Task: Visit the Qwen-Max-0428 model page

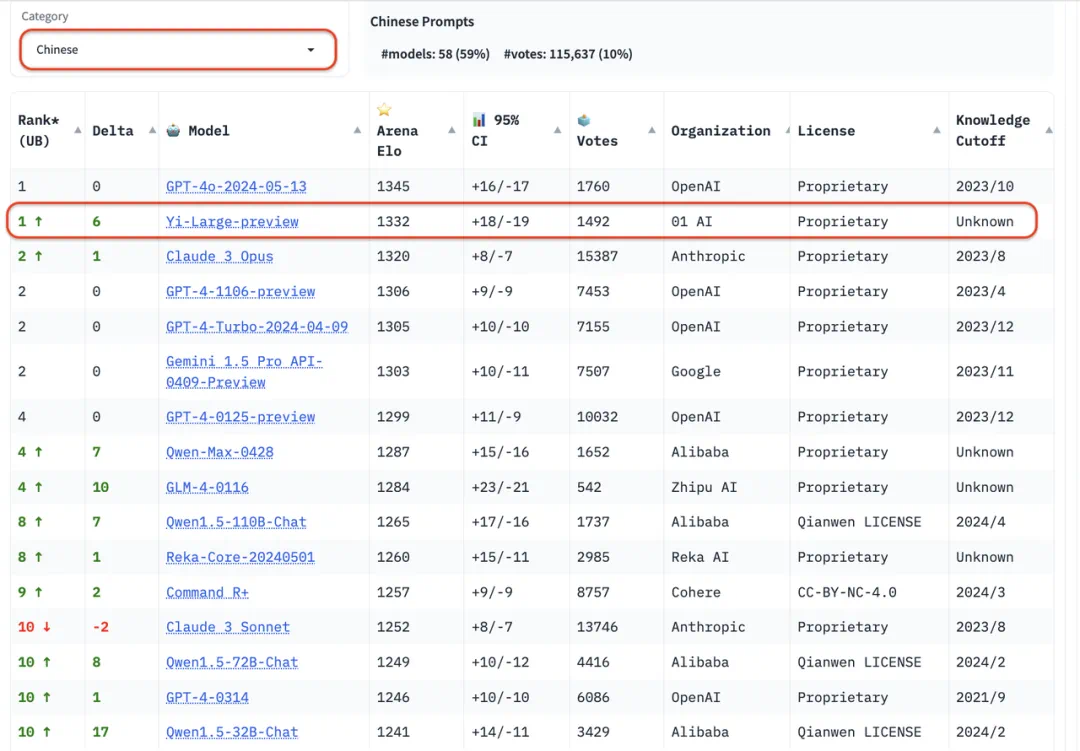Action: (x=219, y=452)
